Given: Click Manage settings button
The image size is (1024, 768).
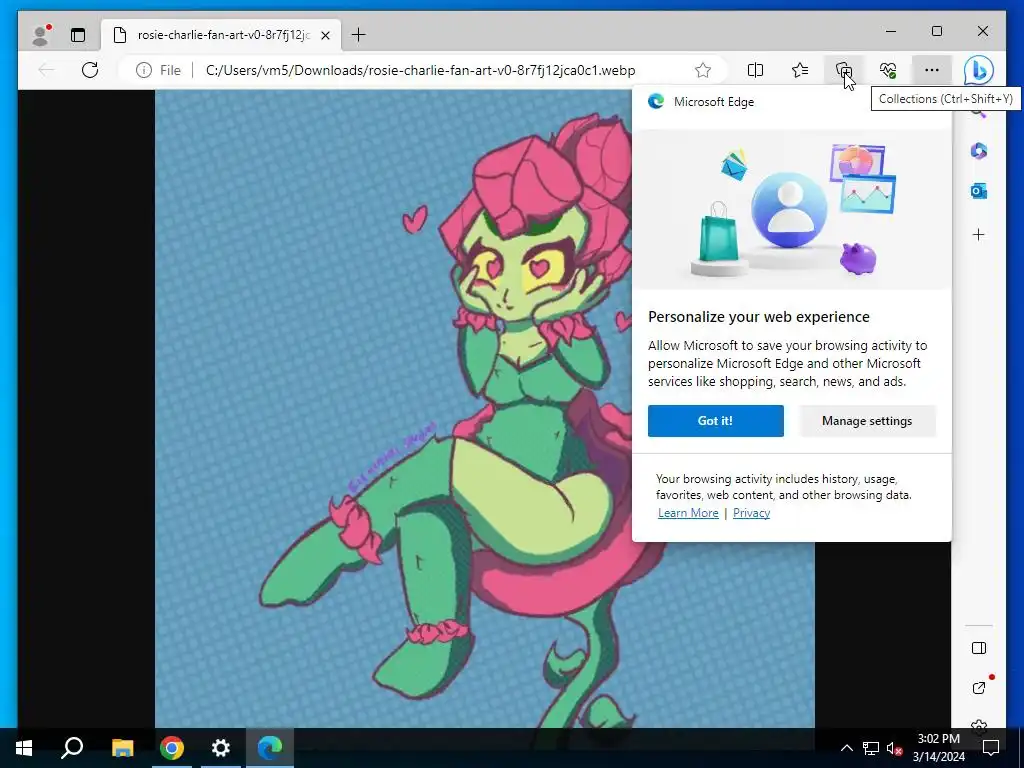Looking at the screenshot, I should click(x=867, y=421).
